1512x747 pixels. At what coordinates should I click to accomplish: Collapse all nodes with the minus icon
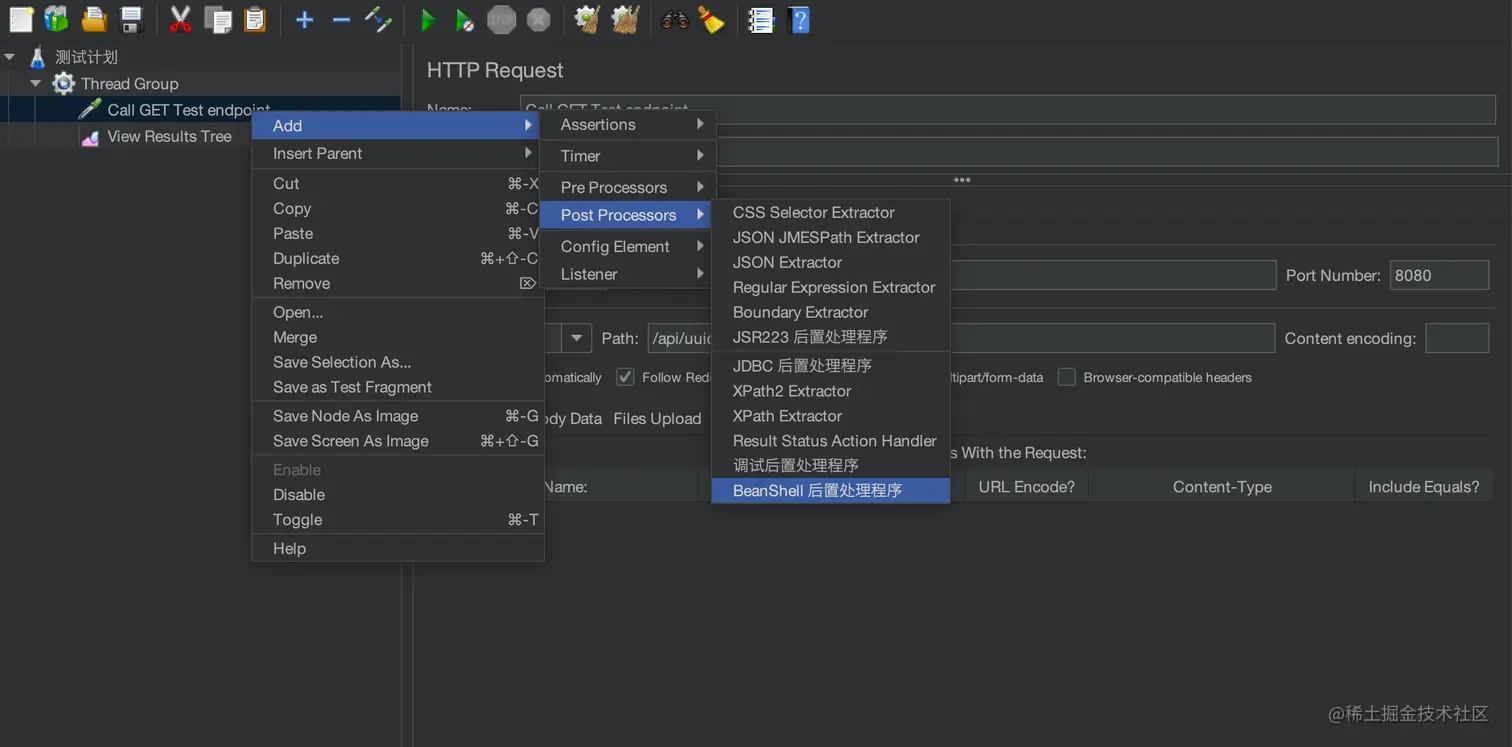click(341, 19)
